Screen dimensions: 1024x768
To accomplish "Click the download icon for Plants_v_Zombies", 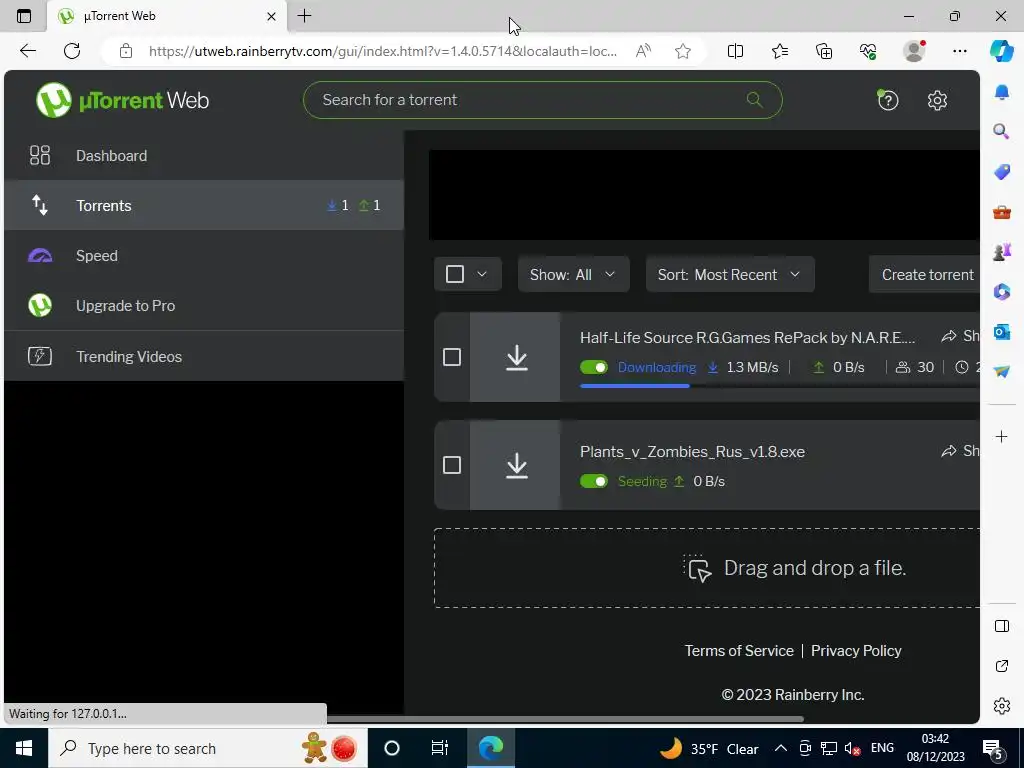I will click(517, 465).
